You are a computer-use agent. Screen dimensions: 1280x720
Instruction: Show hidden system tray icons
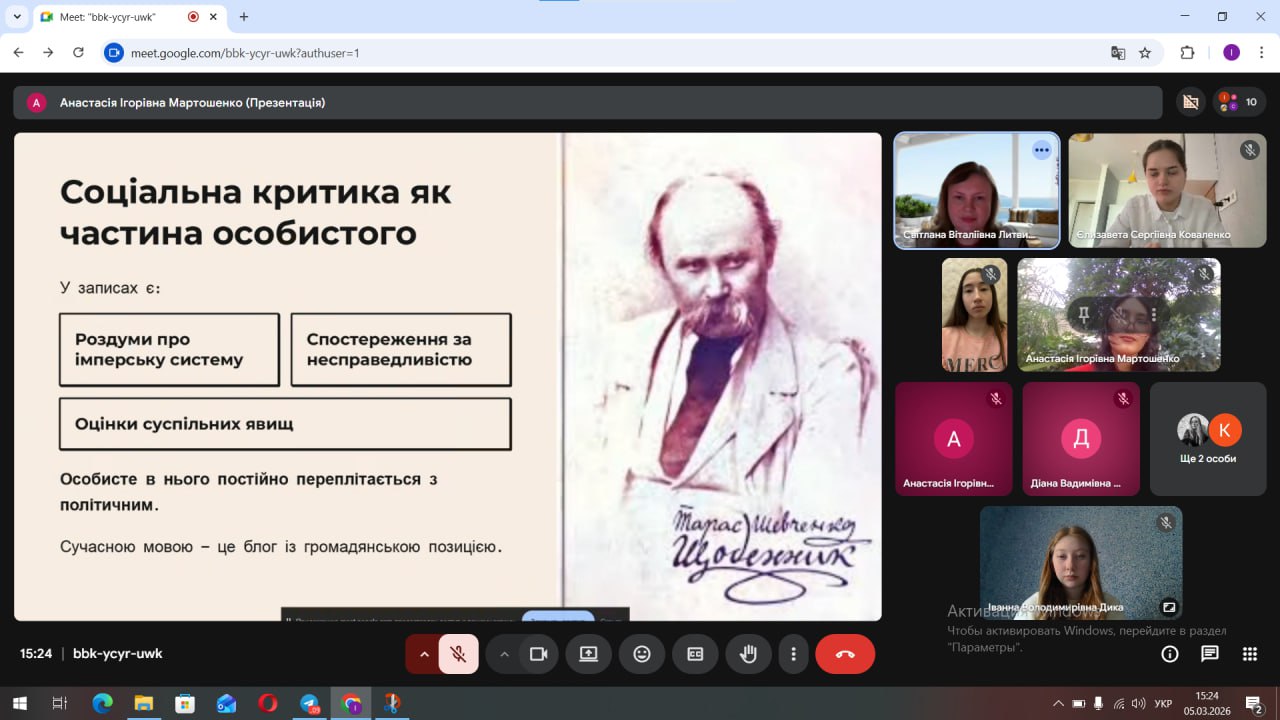[x=1059, y=704]
